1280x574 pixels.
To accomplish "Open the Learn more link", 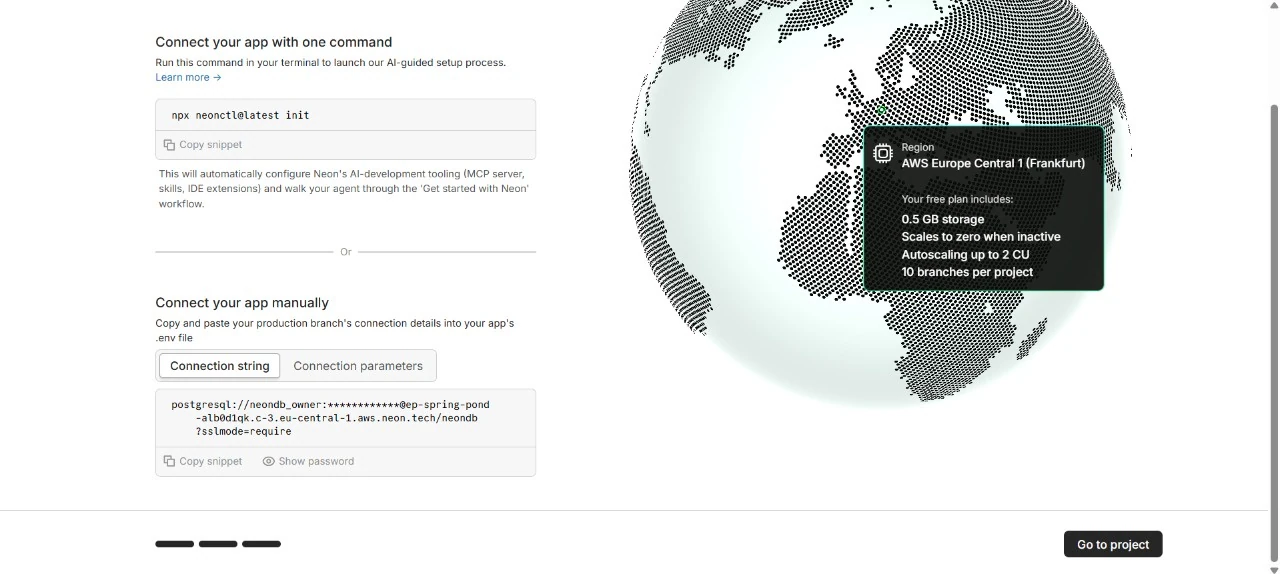I will coord(188,77).
